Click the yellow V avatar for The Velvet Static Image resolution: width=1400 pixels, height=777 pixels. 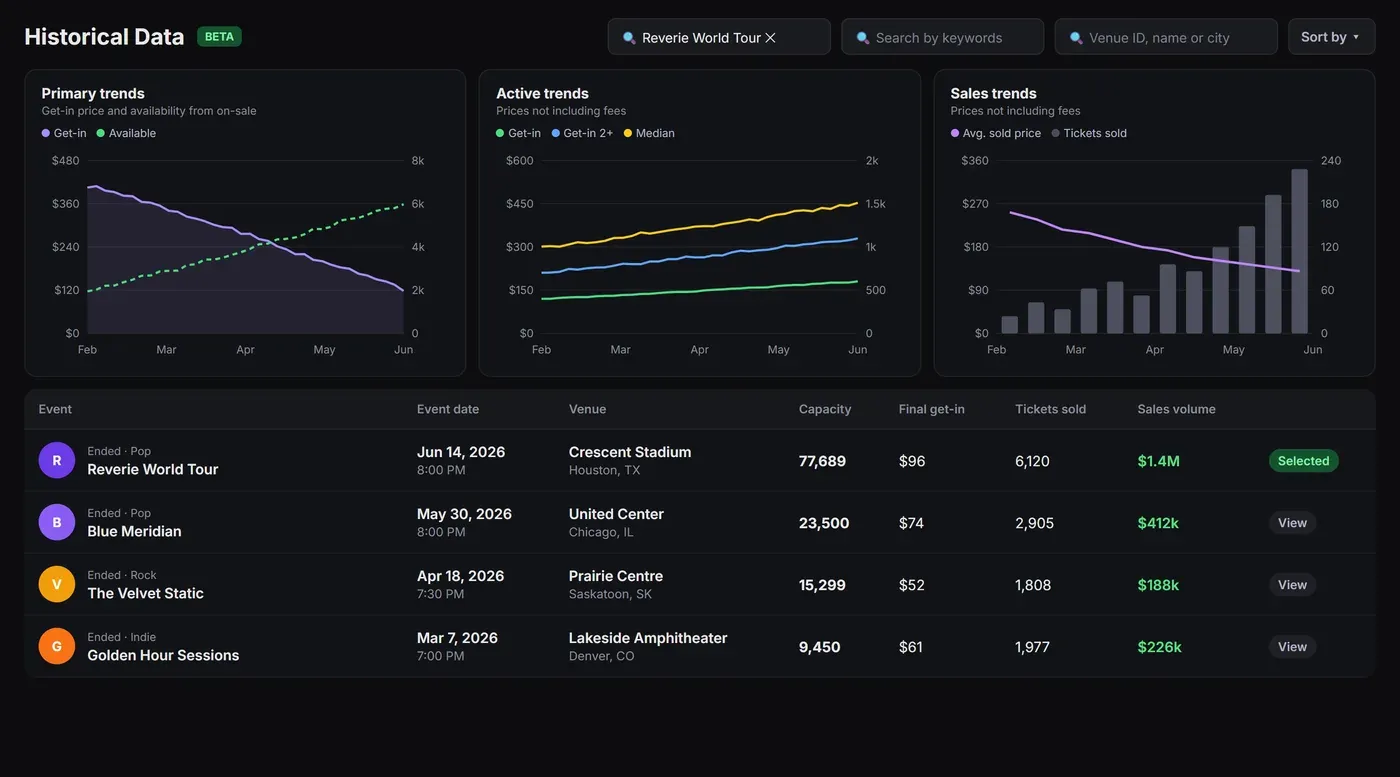click(57, 584)
